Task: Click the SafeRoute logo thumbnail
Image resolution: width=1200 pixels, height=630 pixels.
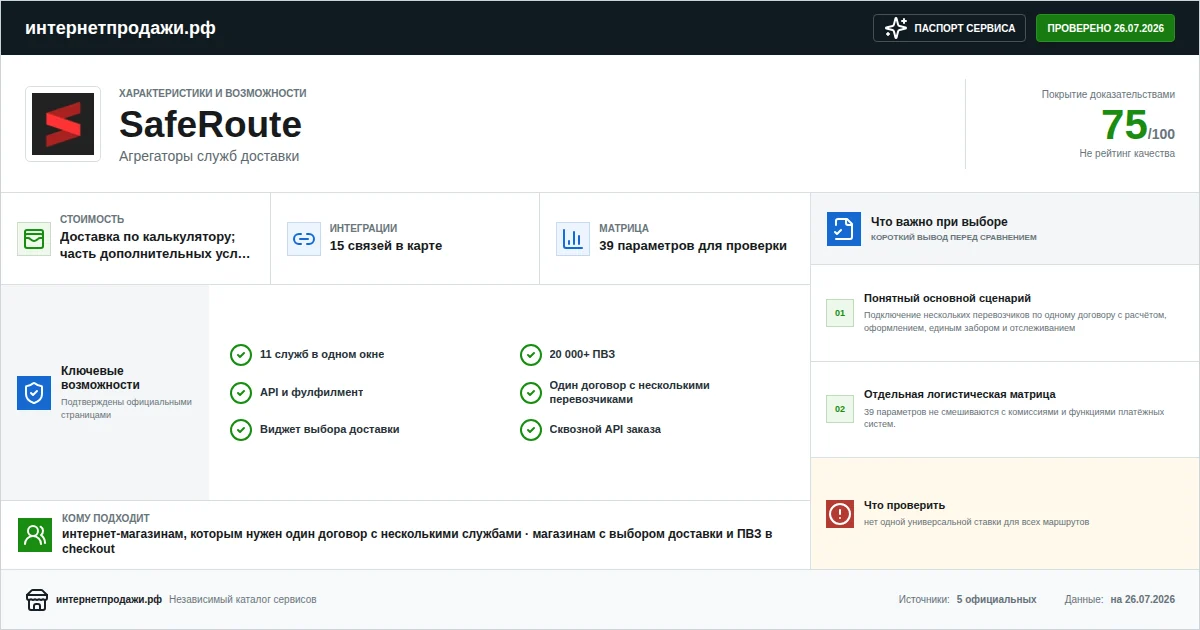Action: click(63, 124)
